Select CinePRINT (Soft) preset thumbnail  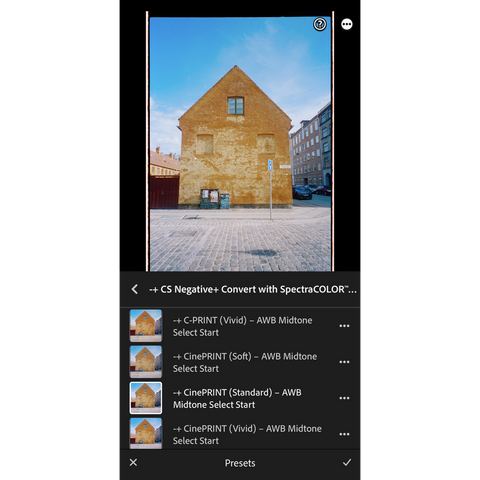146,362
